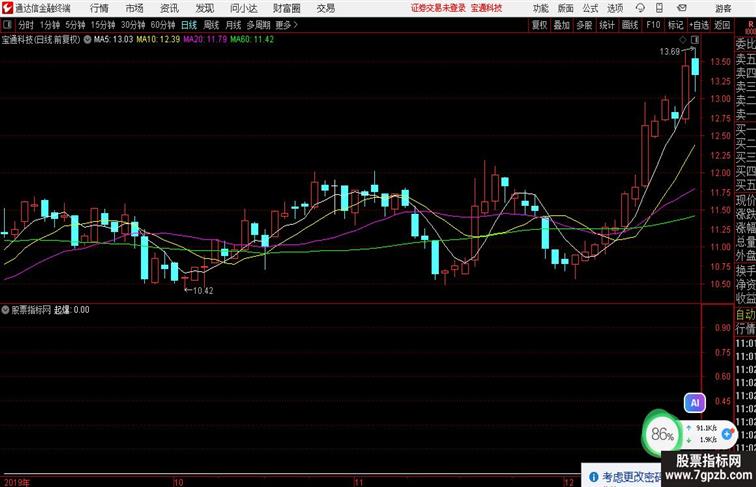756x487 pixels.
Task: Open the 市场 menu
Action: [x=135, y=8]
